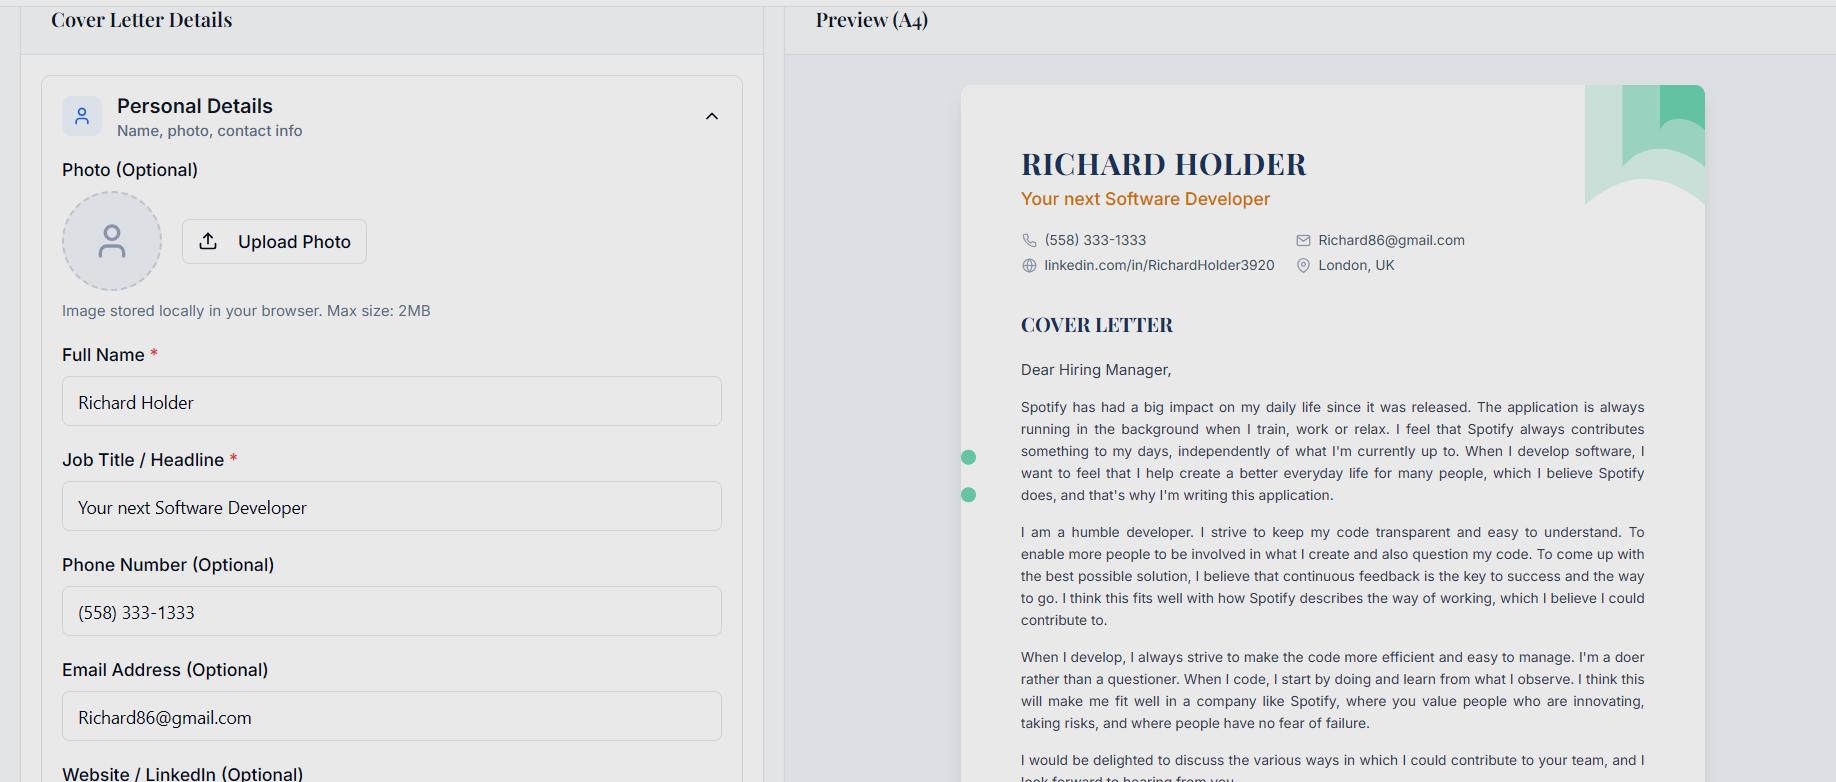The width and height of the screenshot is (1836, 782).
Task: Click the COVER LETTER heading in preview
Action: point(1096,325)
